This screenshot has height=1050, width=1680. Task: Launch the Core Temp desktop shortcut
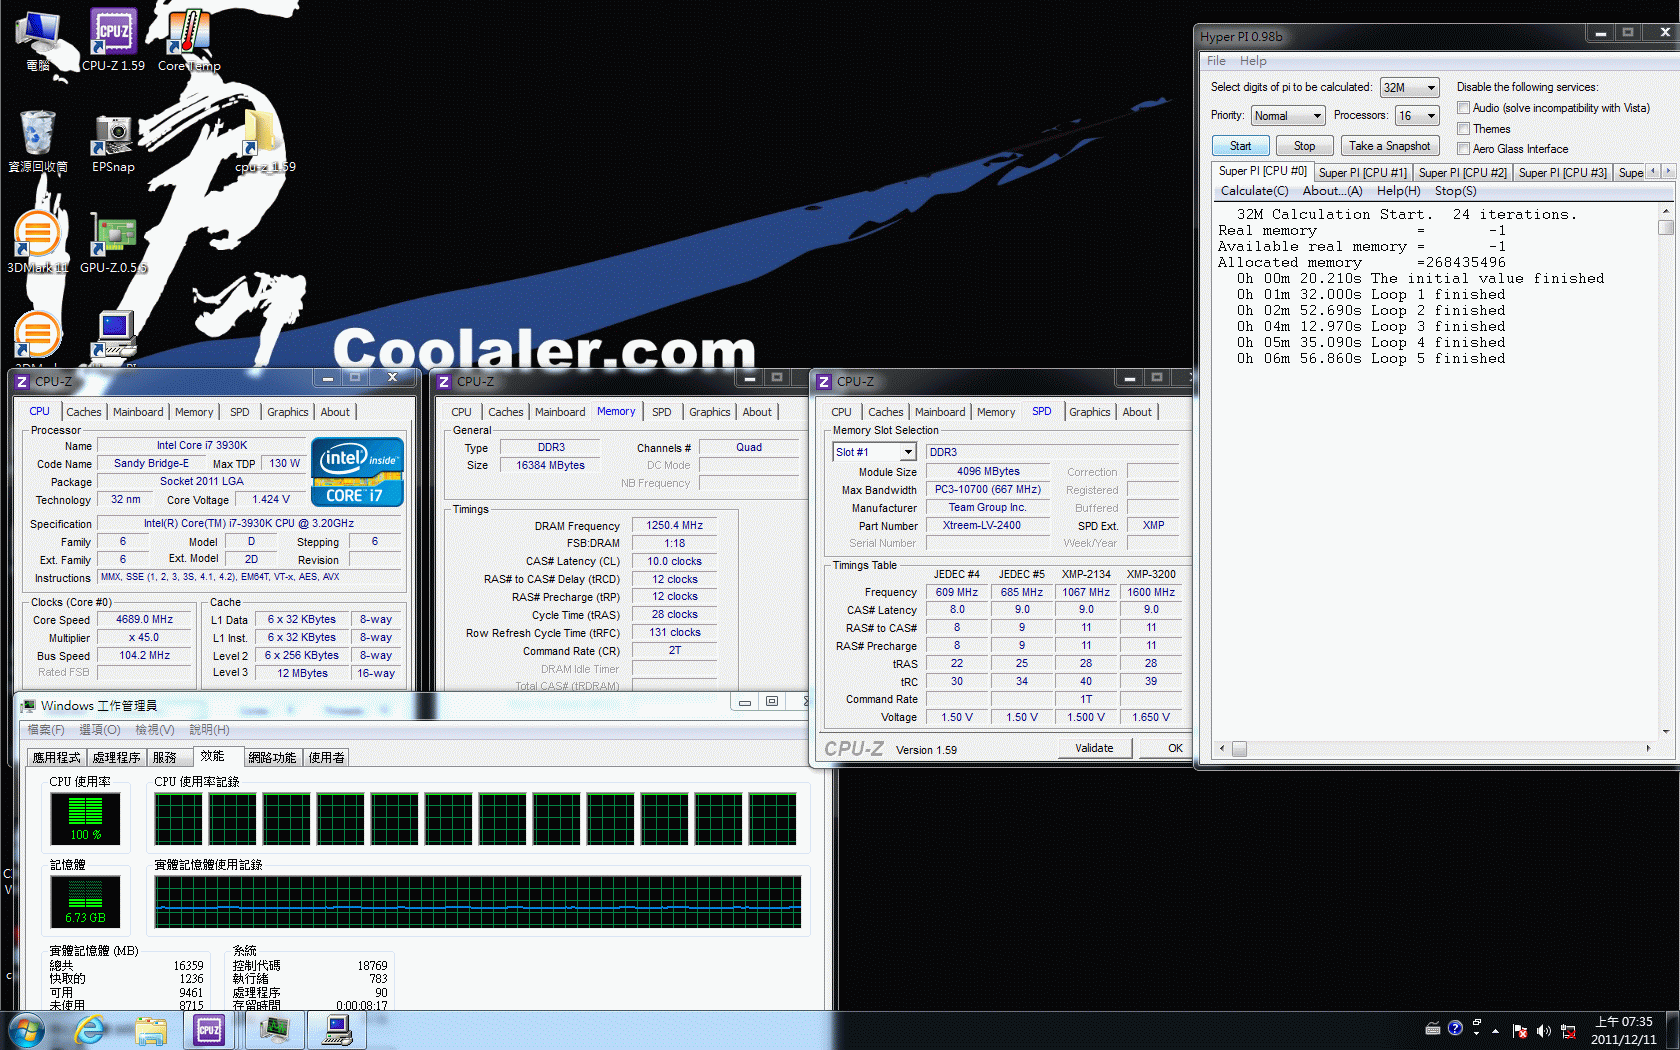tap(189, 40)
